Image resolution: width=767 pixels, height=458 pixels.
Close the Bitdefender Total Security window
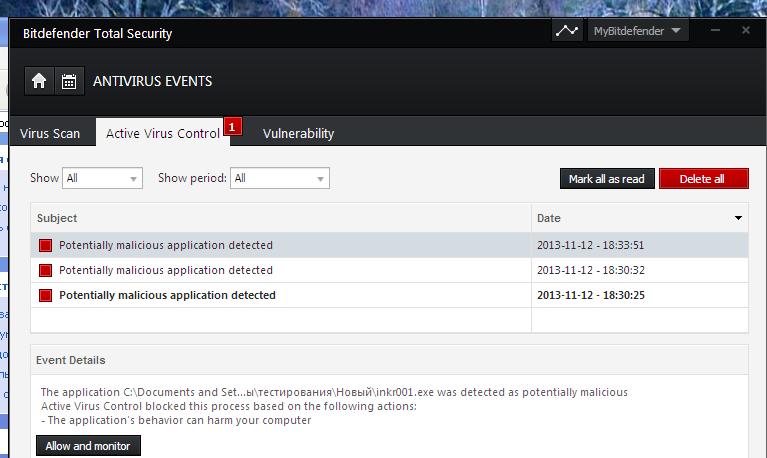pyautogui.click(x=746, y=31)
